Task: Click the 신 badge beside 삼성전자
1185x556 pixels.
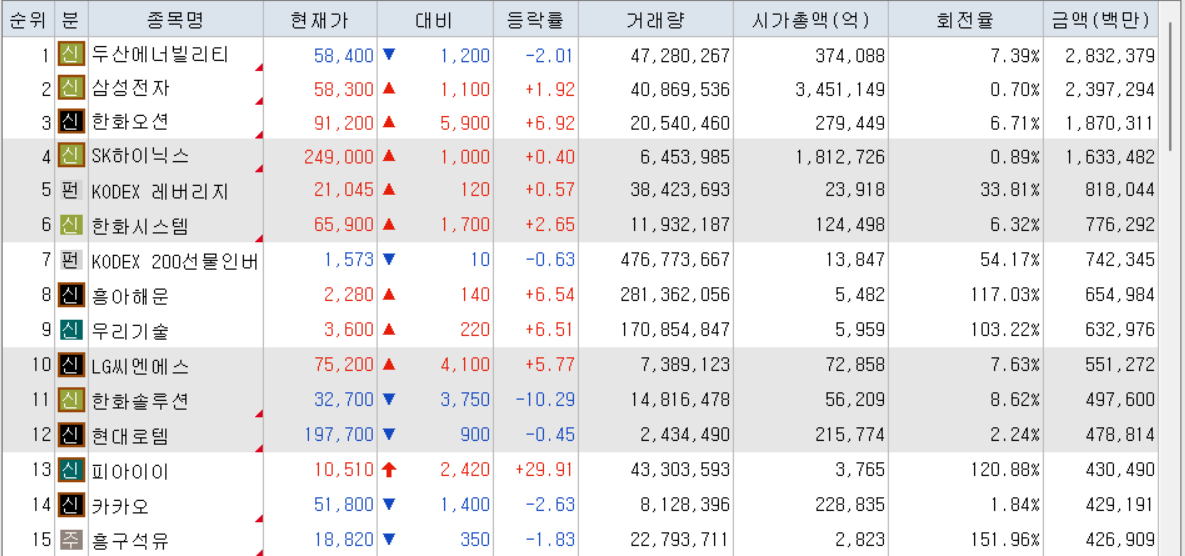Action: pos(71,88)
